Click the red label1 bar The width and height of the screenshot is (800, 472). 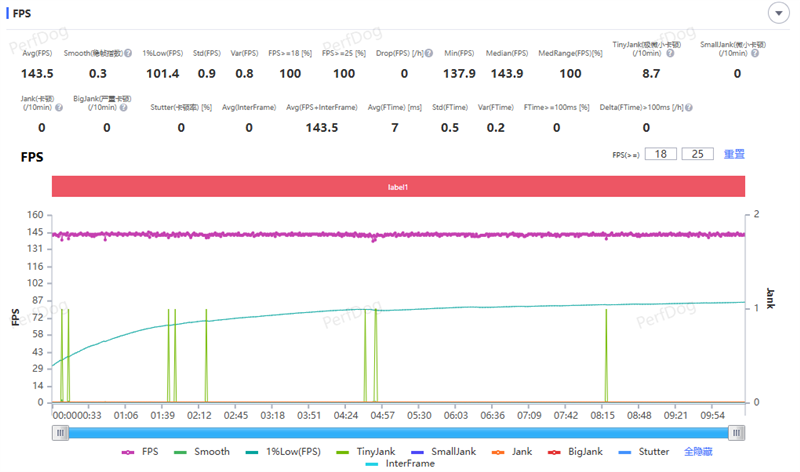[x=398, y=186]
